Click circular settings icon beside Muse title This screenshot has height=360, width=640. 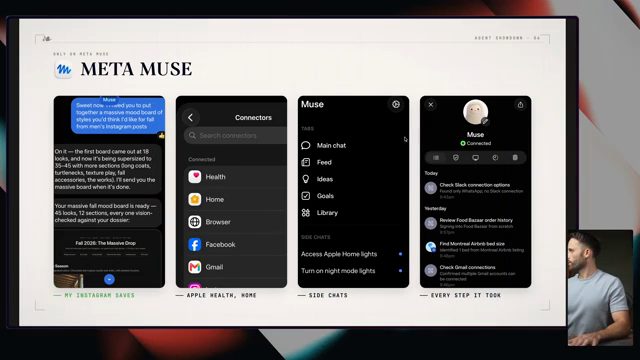(396, 104)
